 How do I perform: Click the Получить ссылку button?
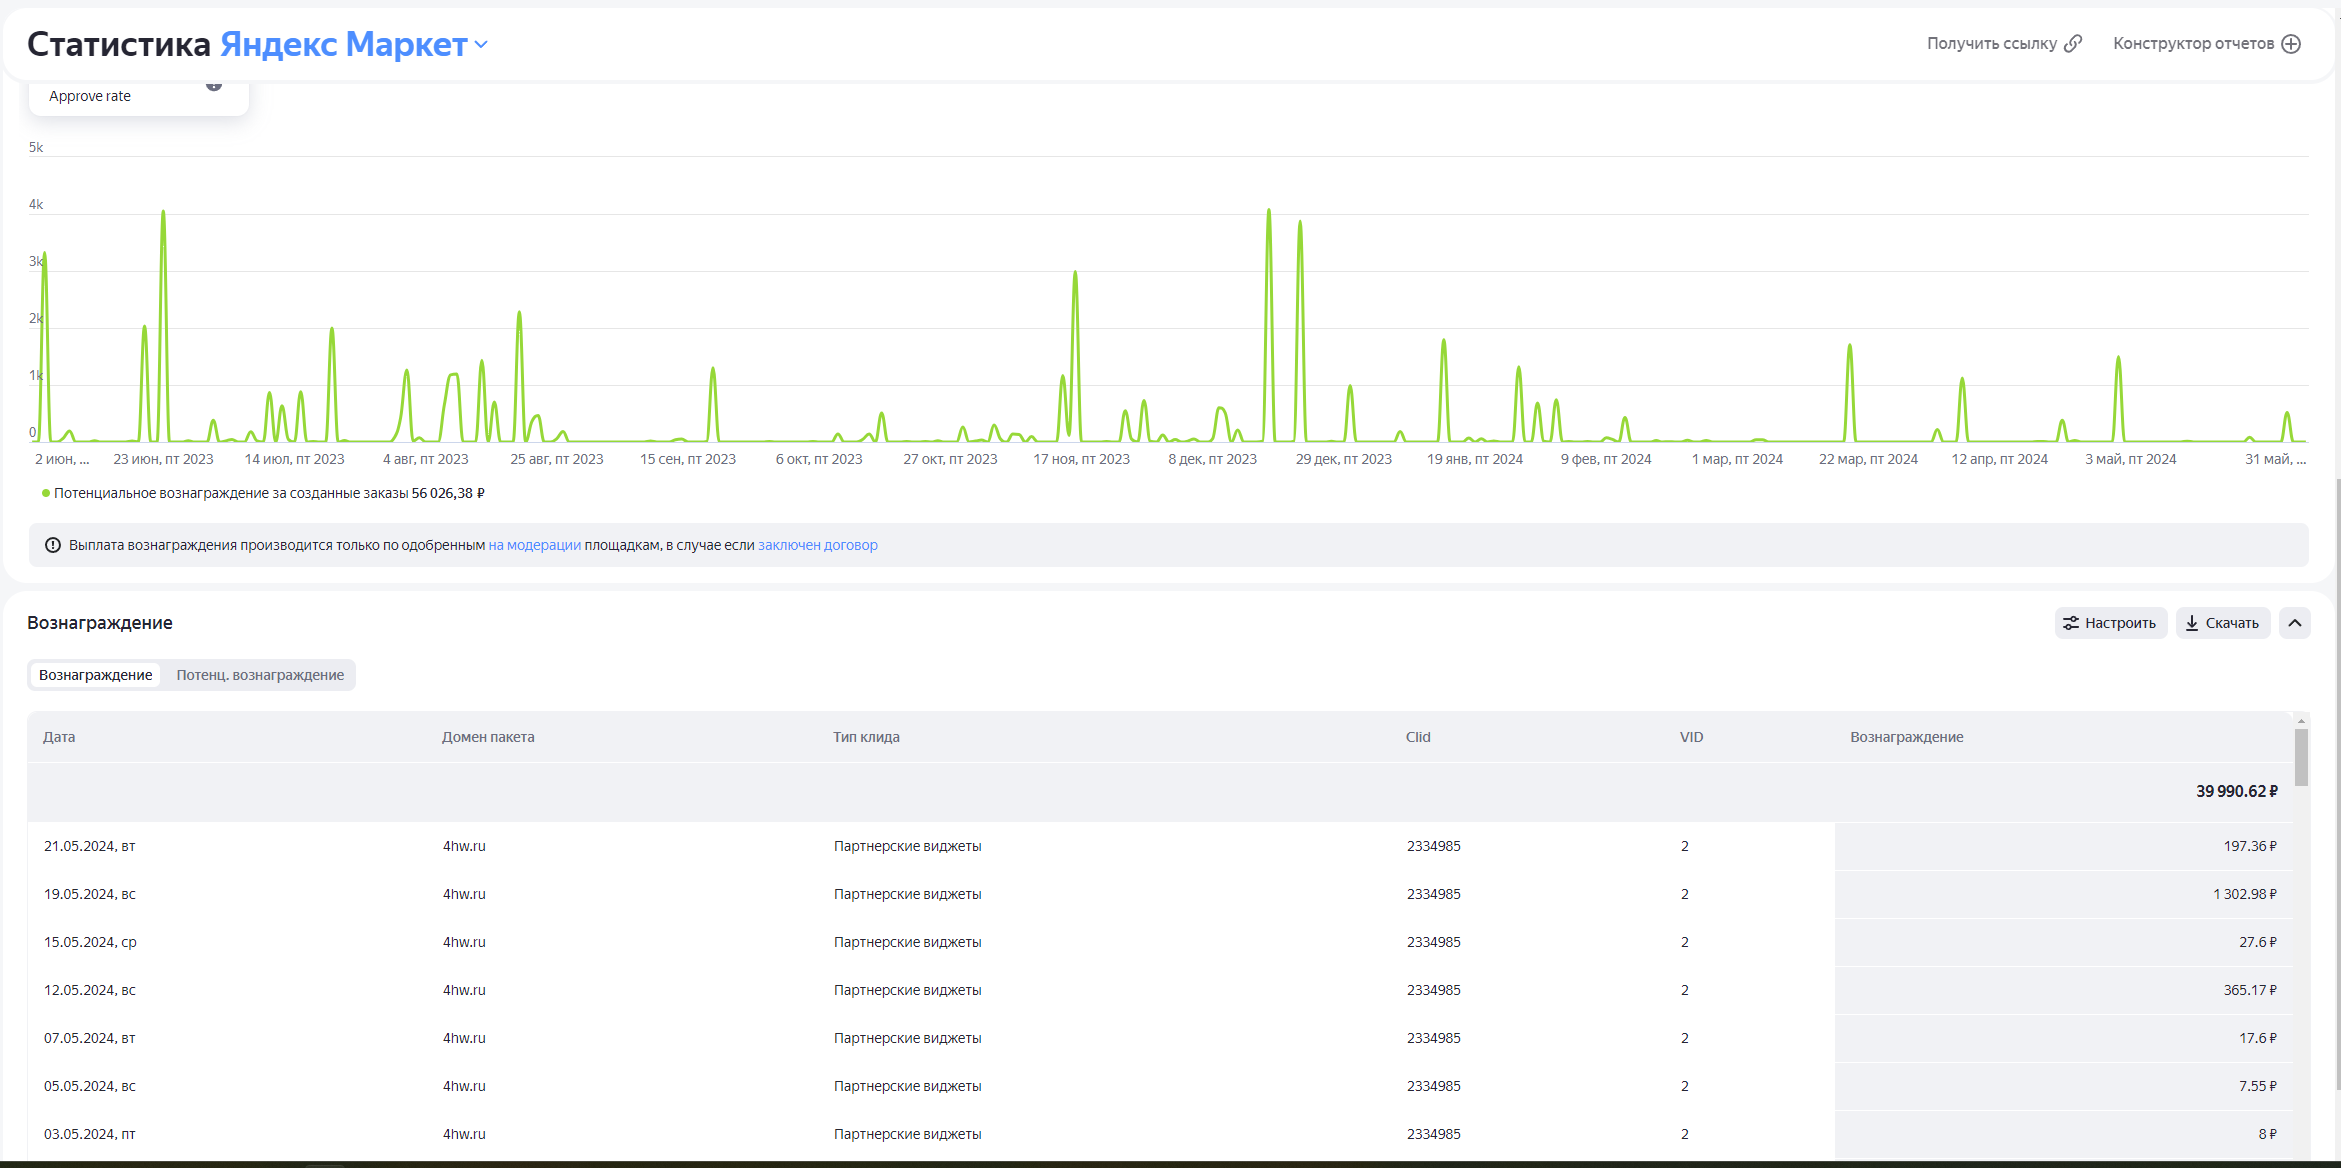1991,43
